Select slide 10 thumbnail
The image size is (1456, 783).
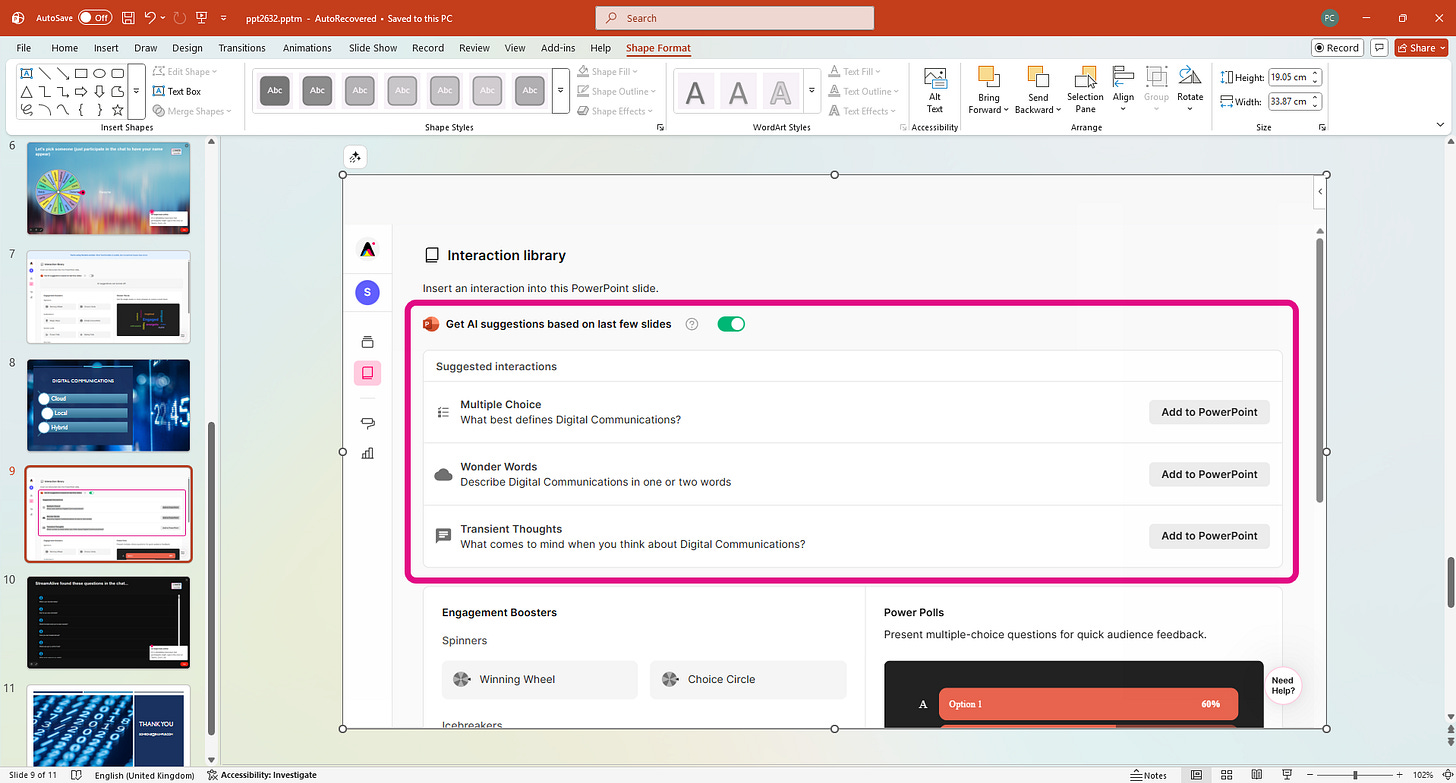(108, 622)
